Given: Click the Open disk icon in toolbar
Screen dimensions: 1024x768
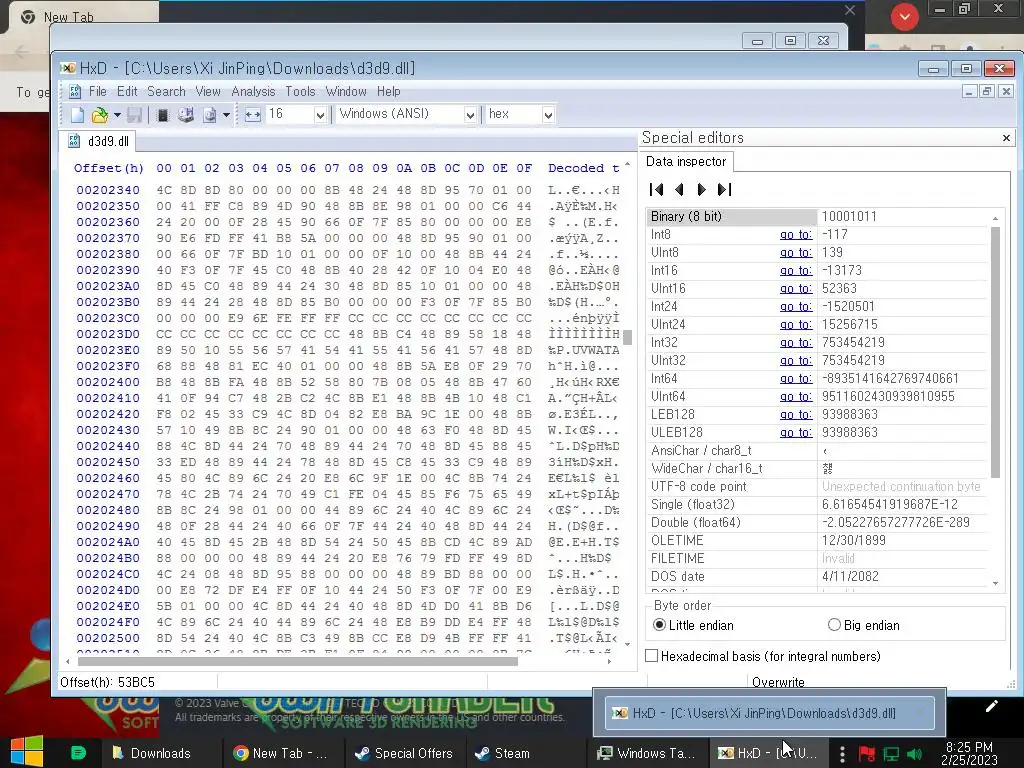Looking at the screenshot, I should click(x=186, y=115).
